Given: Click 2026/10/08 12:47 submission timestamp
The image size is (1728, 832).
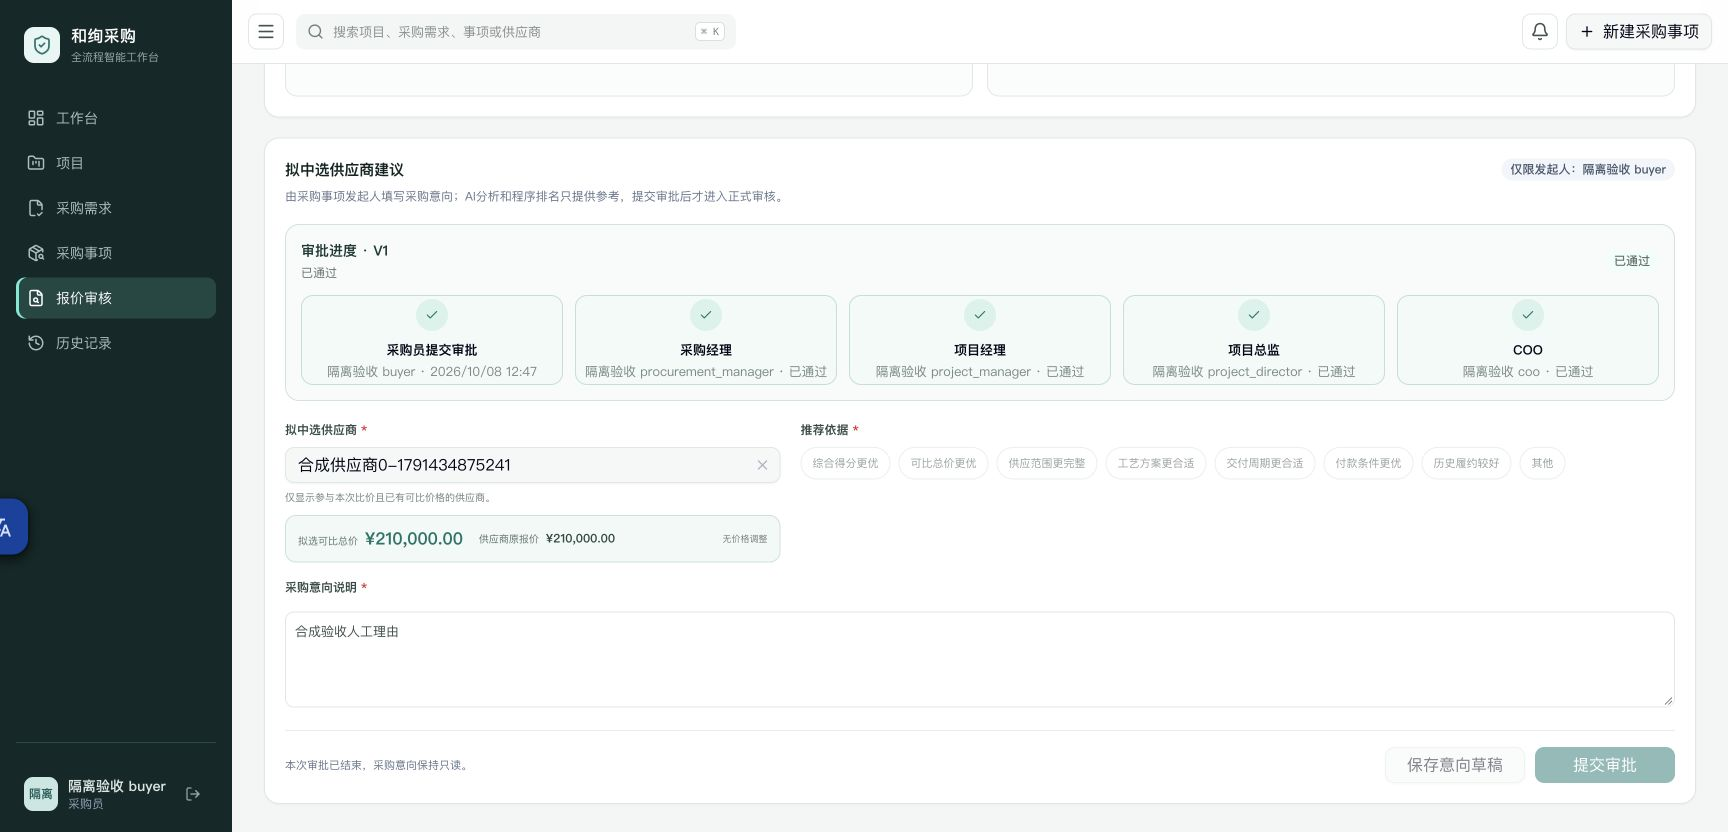Looking at the screenshot, I should (483, 372).
